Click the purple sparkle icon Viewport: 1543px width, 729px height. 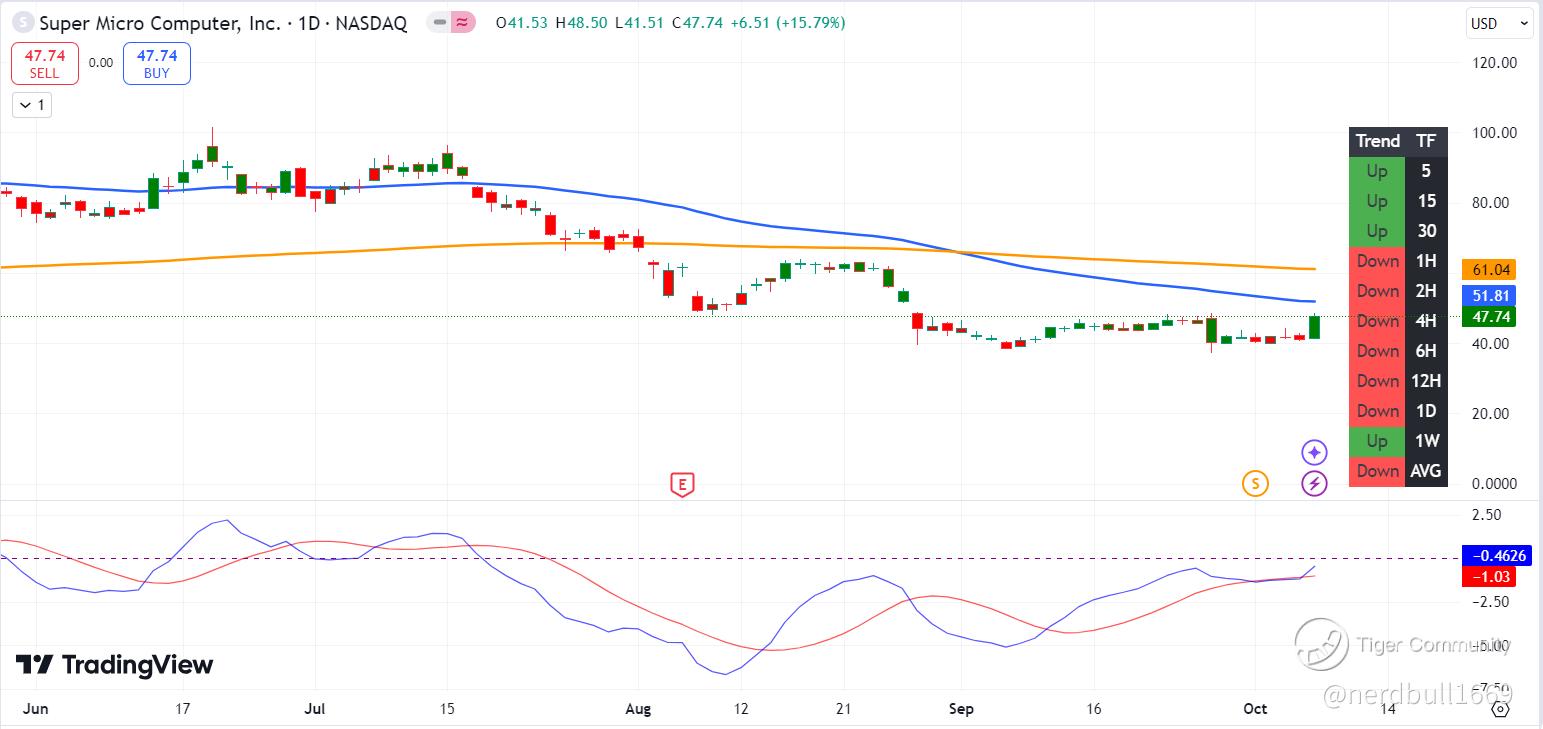coord(1314,452)
